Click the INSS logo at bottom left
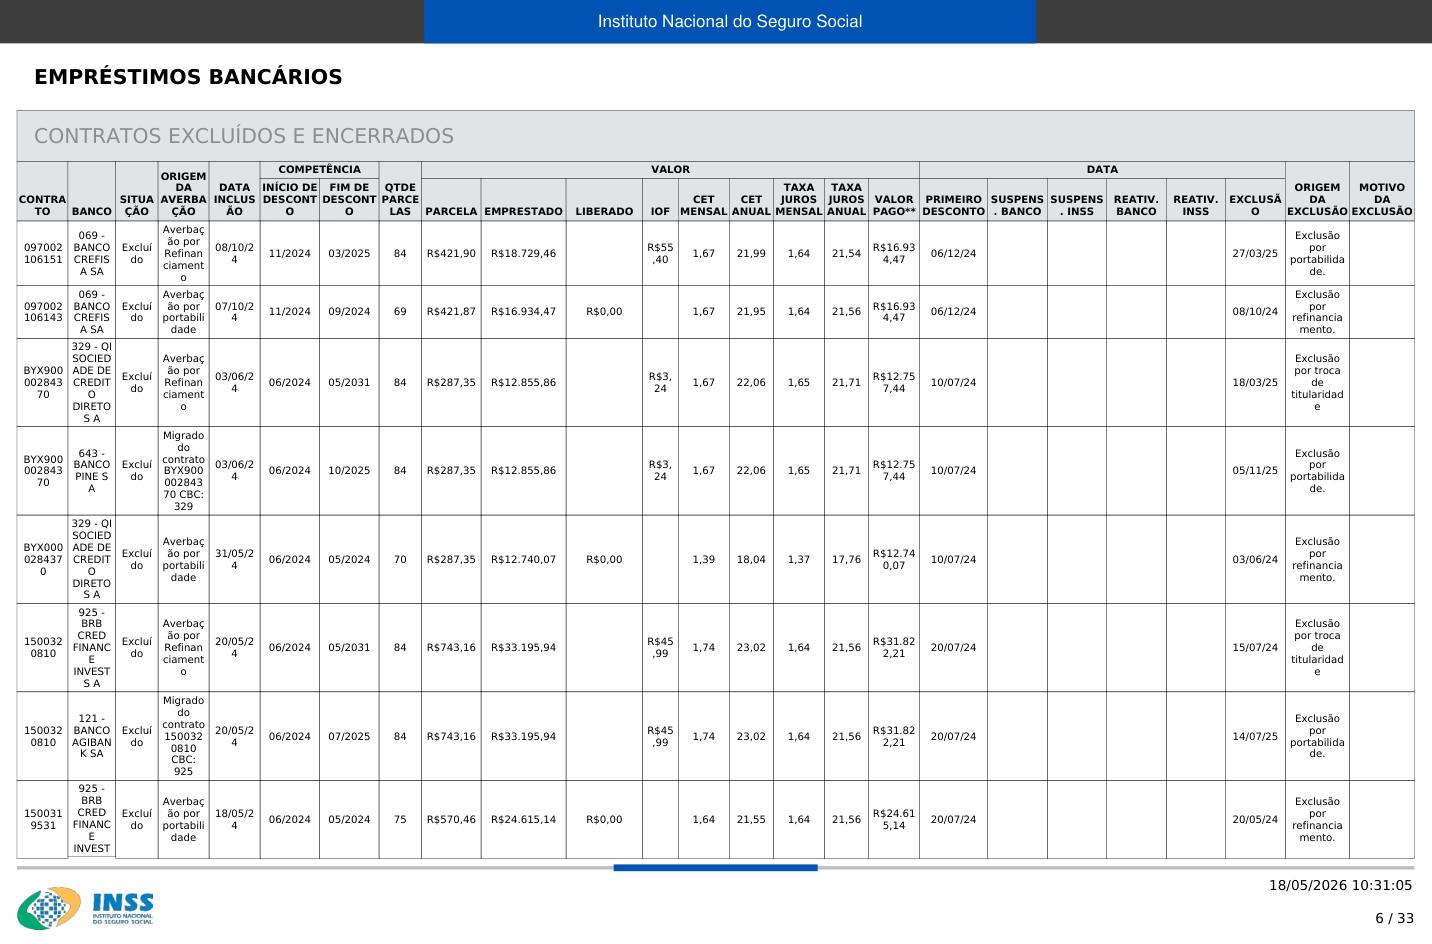Image resolution: width=1432 pixels, height=944 pixels. click(86, 908)
